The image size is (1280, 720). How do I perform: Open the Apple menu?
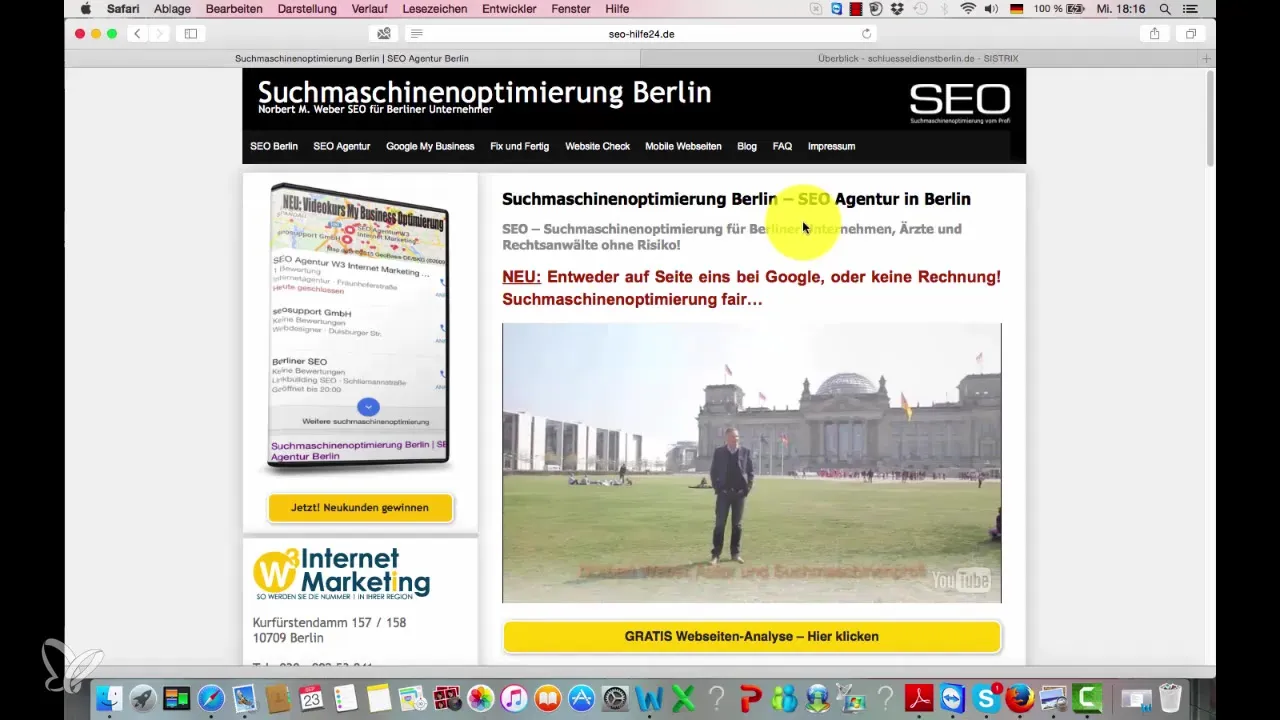tap(85, 9)
